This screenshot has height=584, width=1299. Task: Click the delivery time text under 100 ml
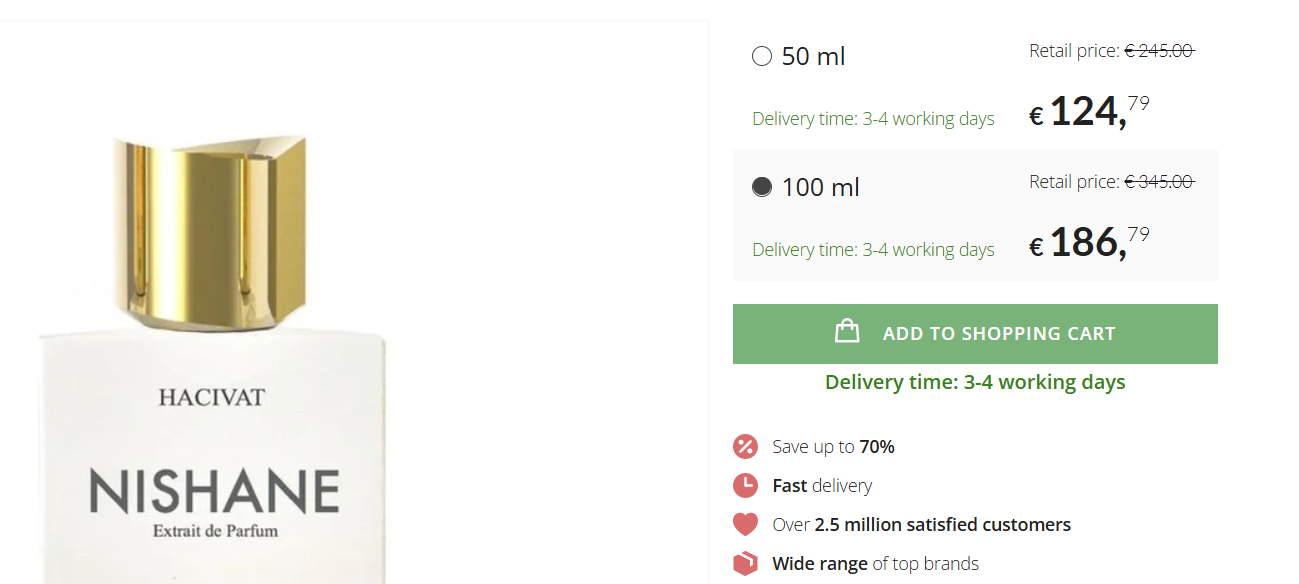(873, 250)
